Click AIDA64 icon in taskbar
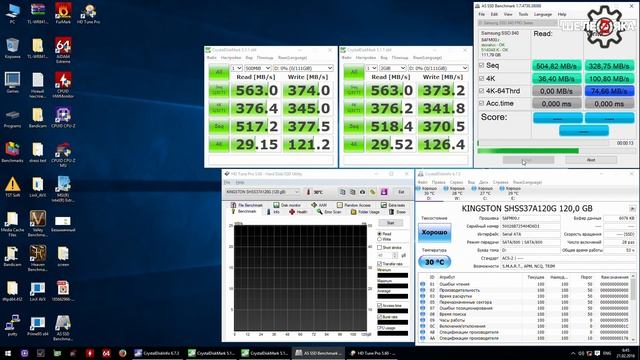Screen dimensions: 640x360 106,353
